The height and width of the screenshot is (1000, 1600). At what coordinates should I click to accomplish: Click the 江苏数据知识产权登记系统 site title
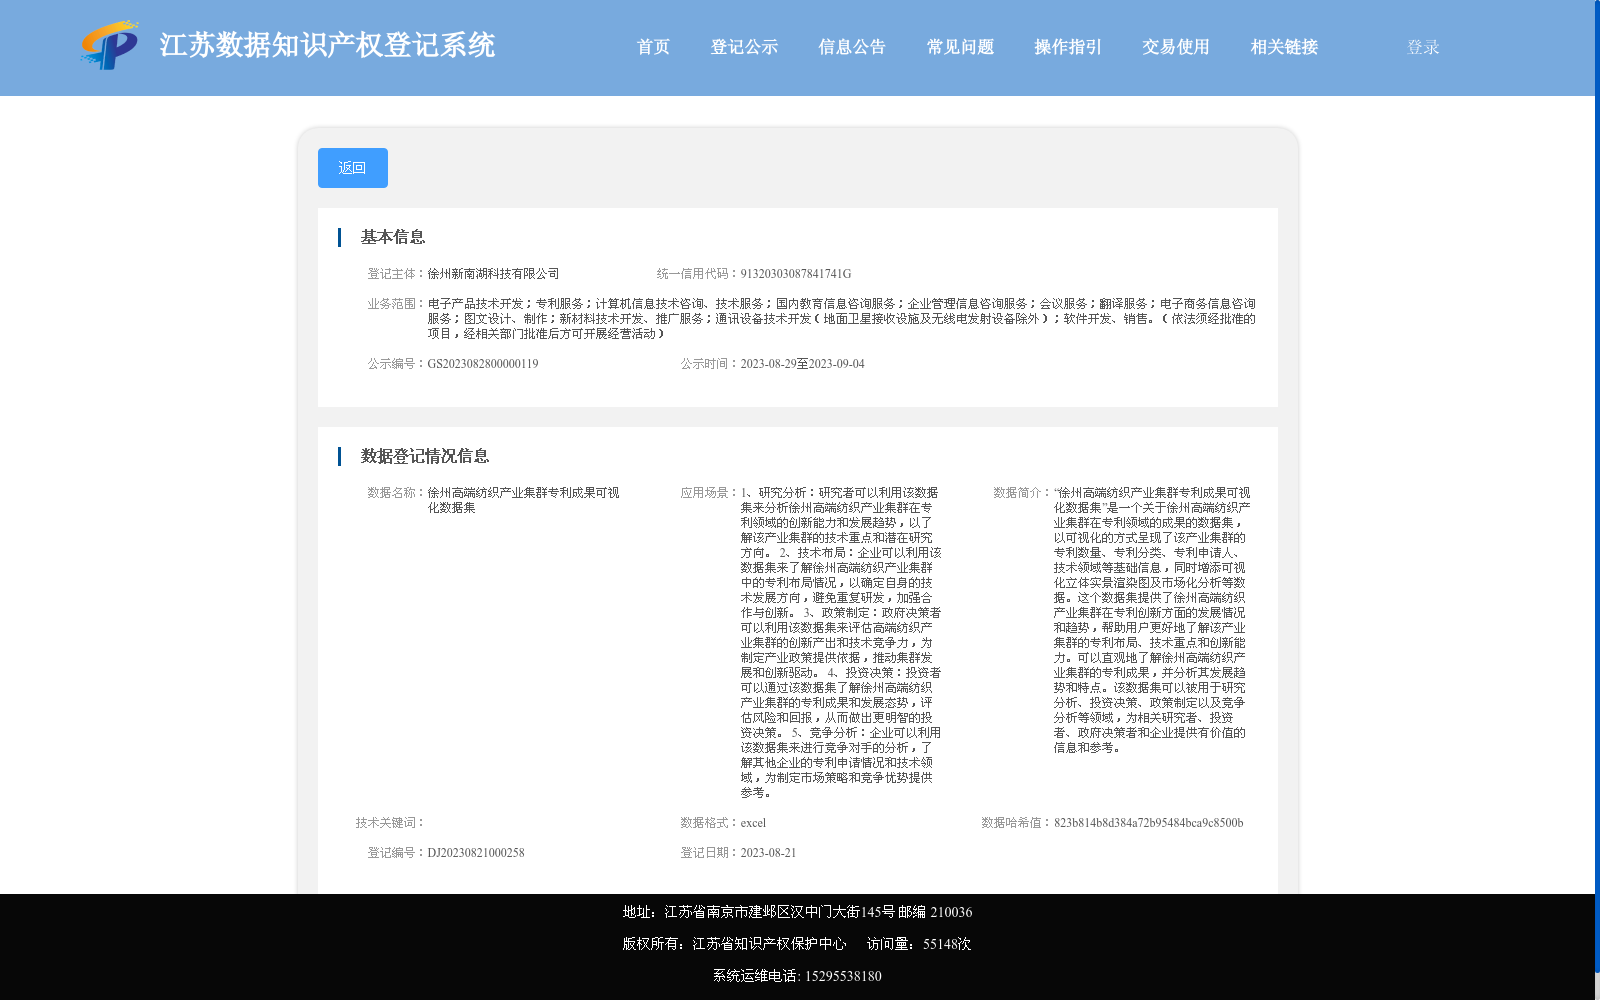[x=327, y=46]
